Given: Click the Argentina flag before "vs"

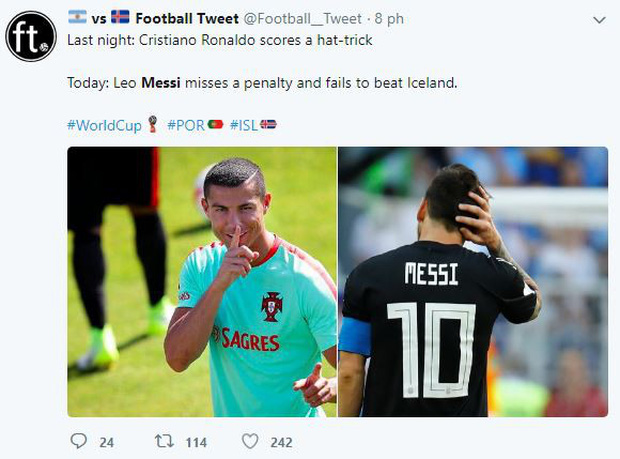Looking at the screenshot, I should 77,17.
